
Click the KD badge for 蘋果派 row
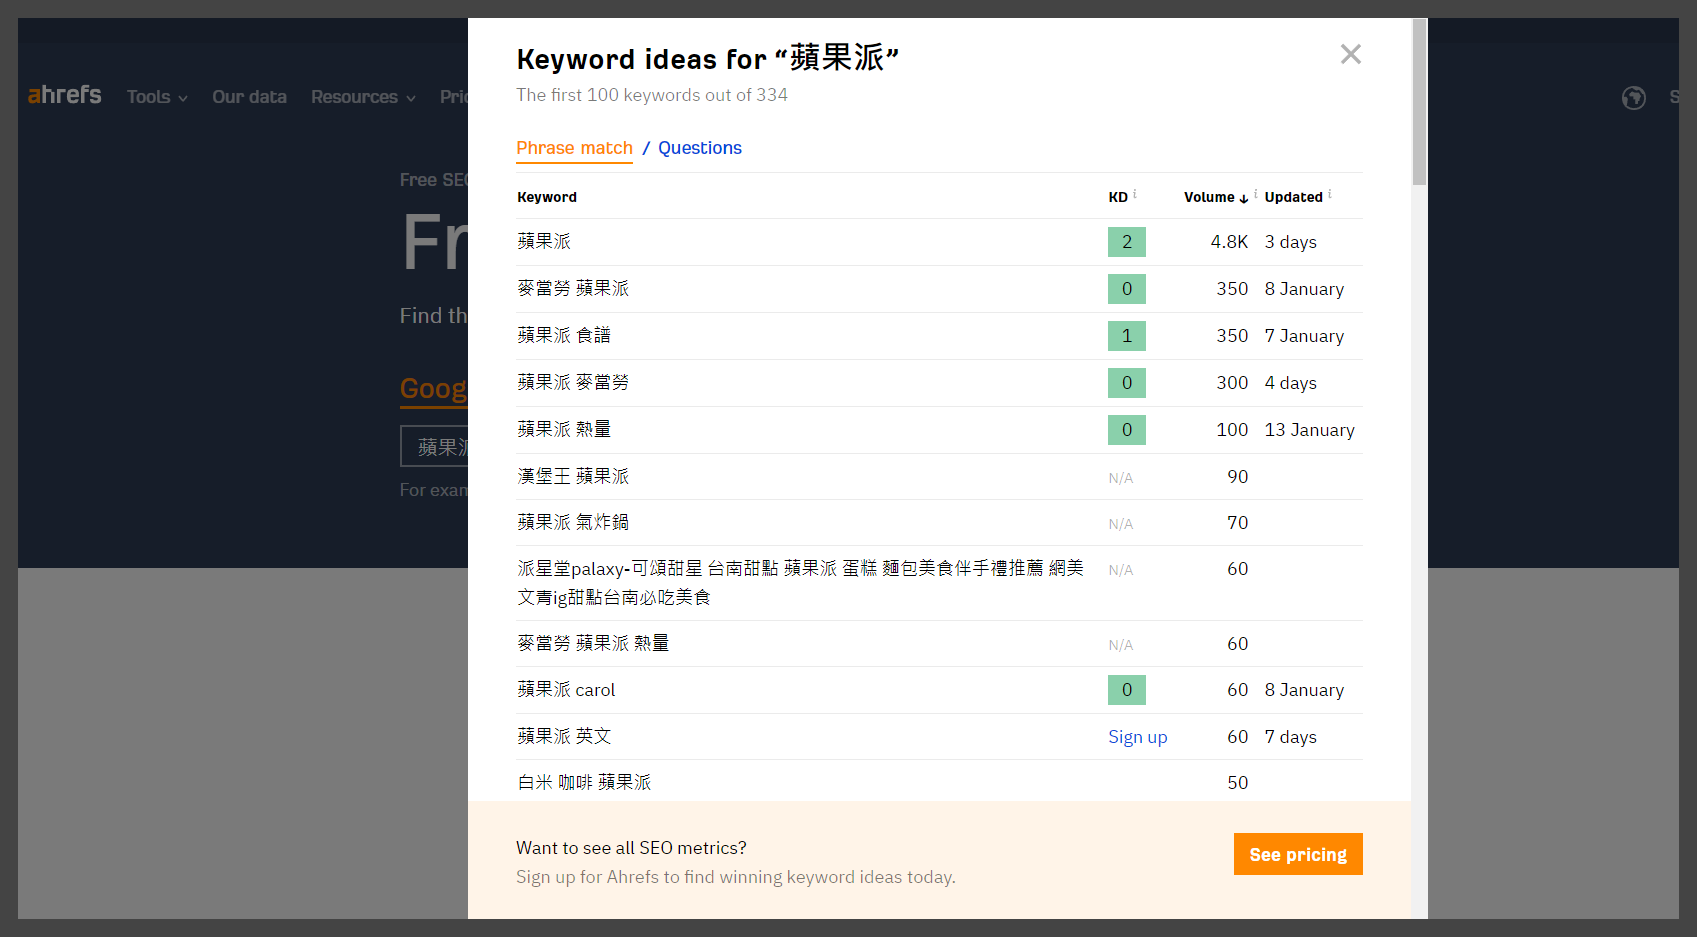[1126, 242]
